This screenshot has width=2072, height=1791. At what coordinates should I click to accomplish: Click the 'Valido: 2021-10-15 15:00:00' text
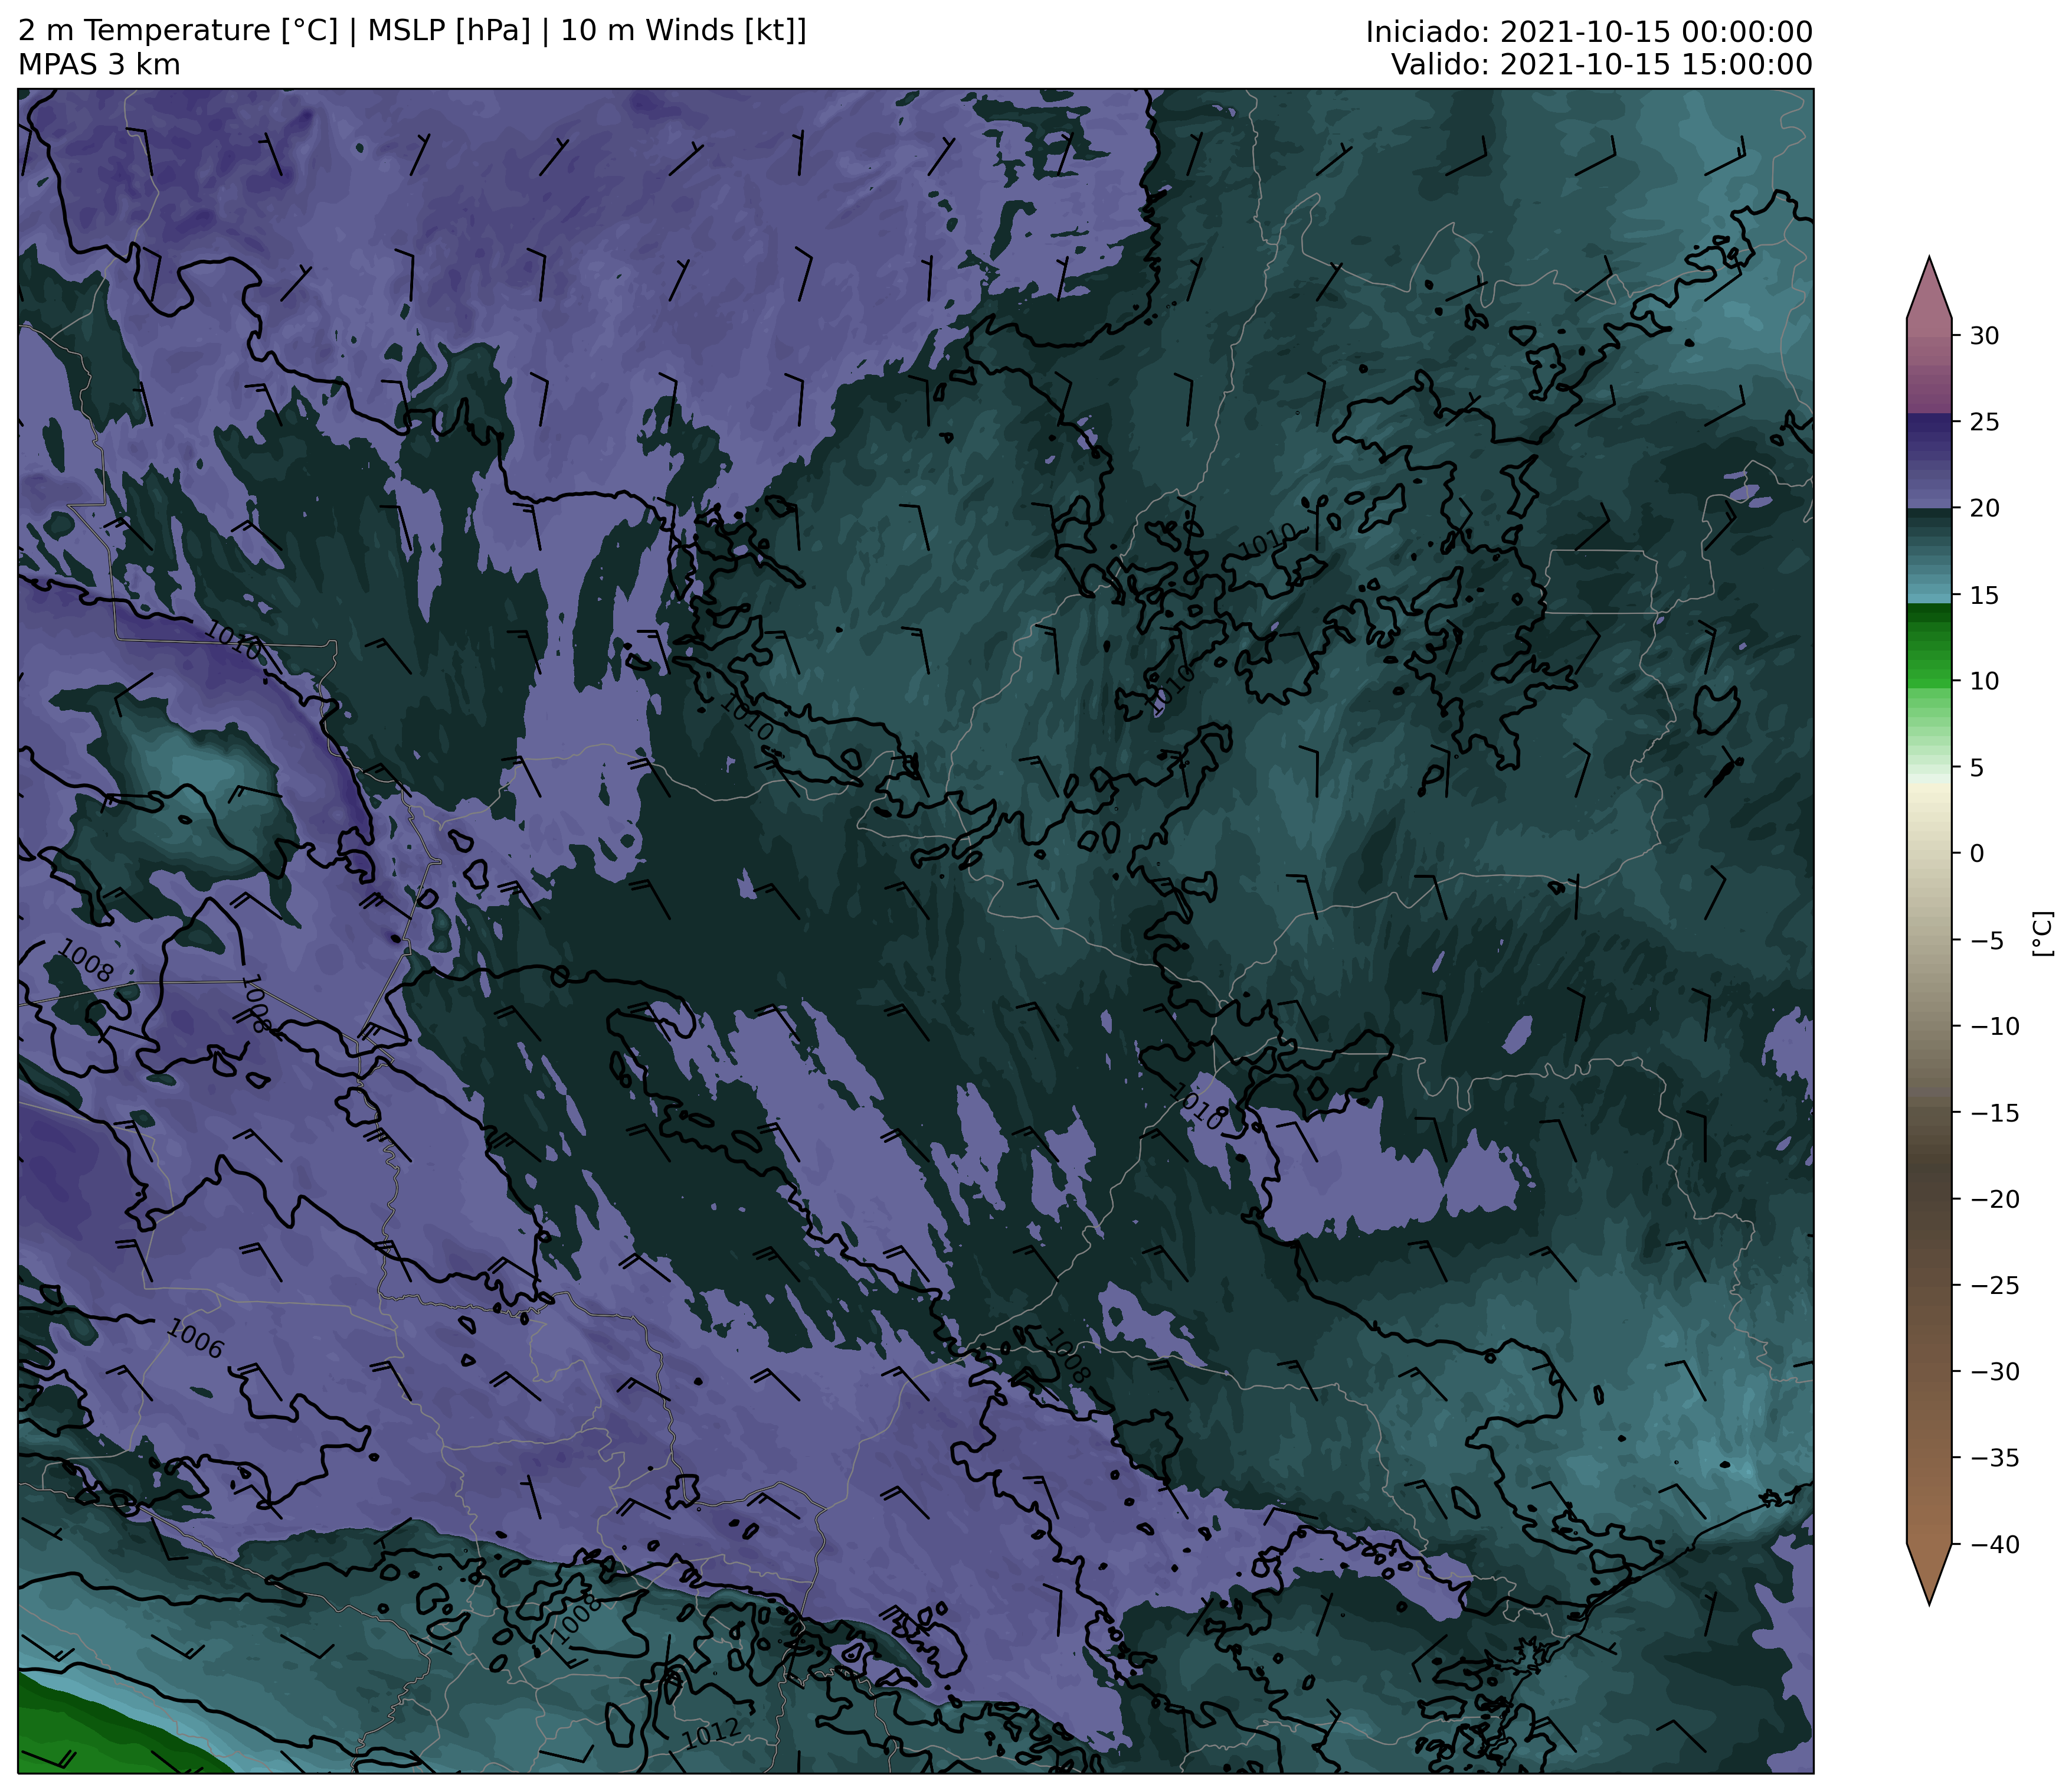pos(1601,65)
